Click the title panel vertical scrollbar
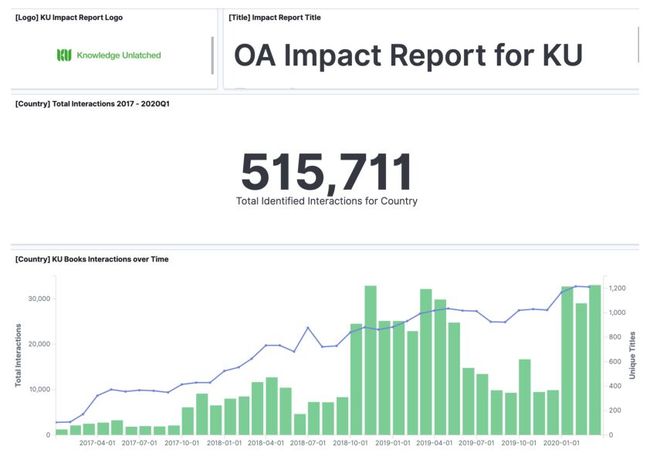Screen dimensions: 650x459 [637, 45]
